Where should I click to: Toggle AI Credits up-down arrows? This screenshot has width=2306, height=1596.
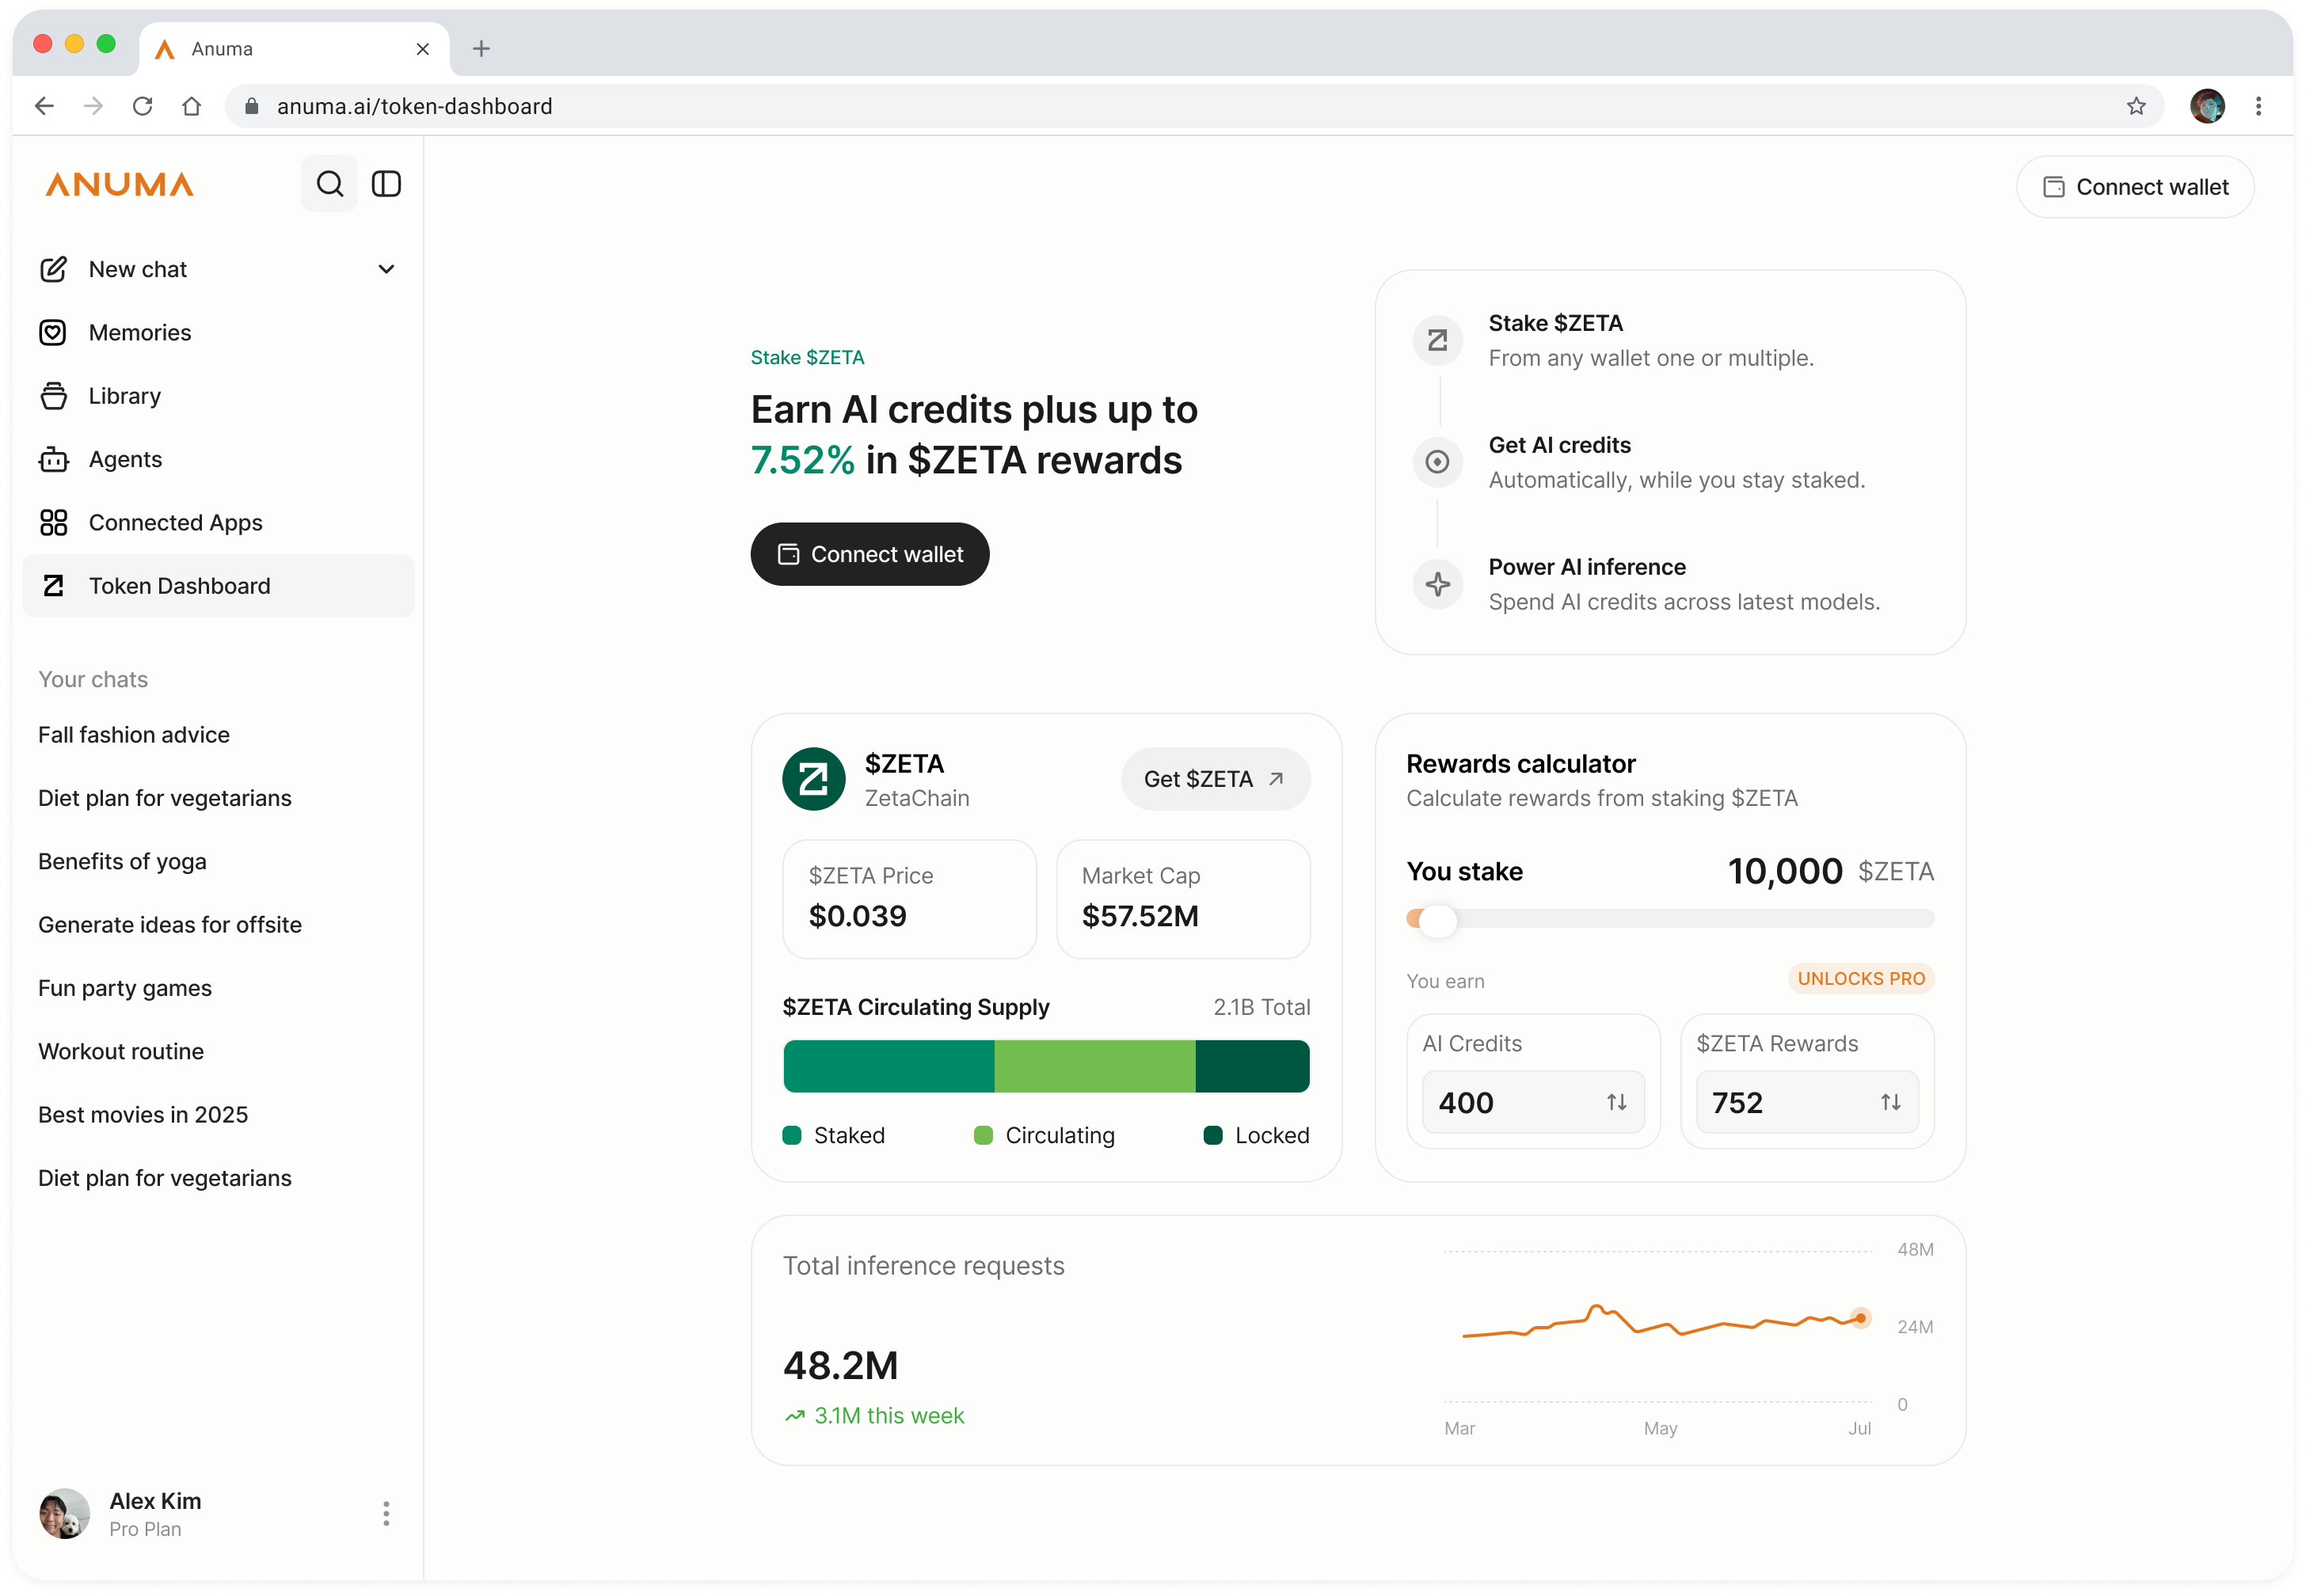pyautogui.click(x=1616, y=1102)
